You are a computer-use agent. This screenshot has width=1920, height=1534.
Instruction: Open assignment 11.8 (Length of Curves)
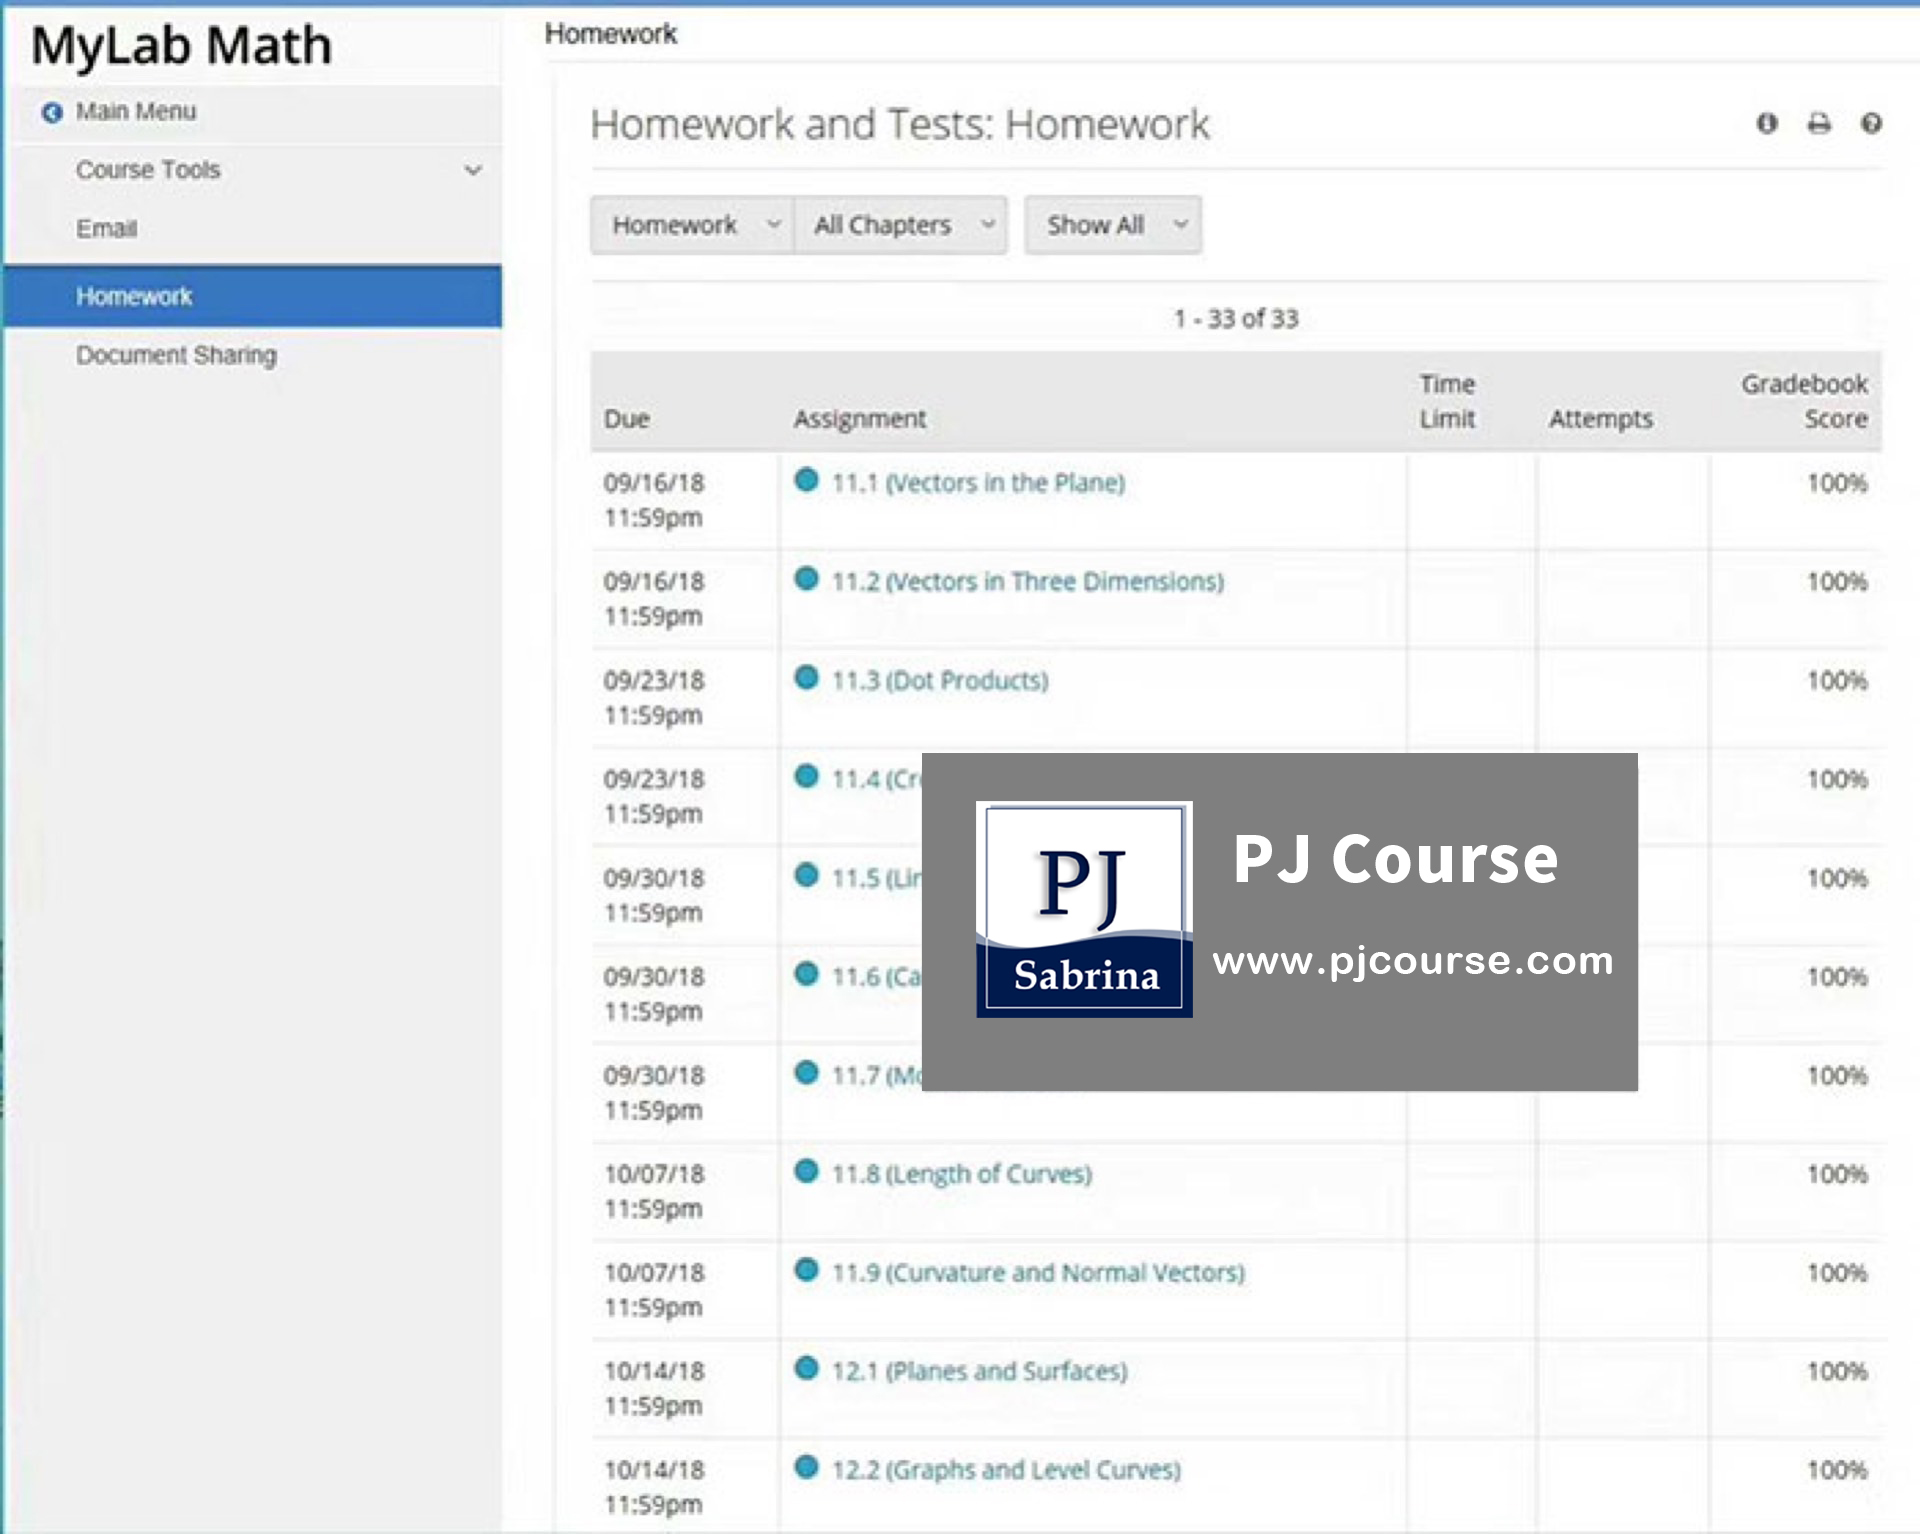962,1174
